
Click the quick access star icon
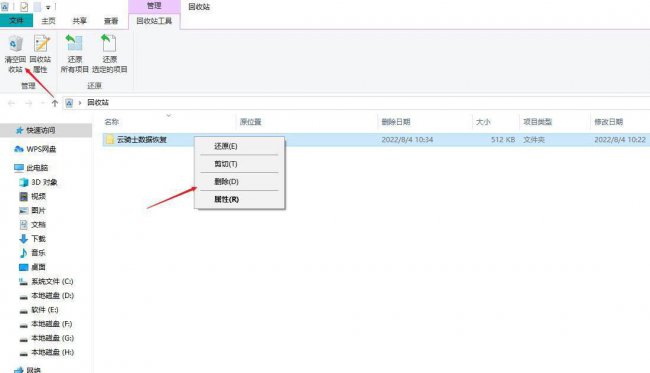(x=19, y=131)
